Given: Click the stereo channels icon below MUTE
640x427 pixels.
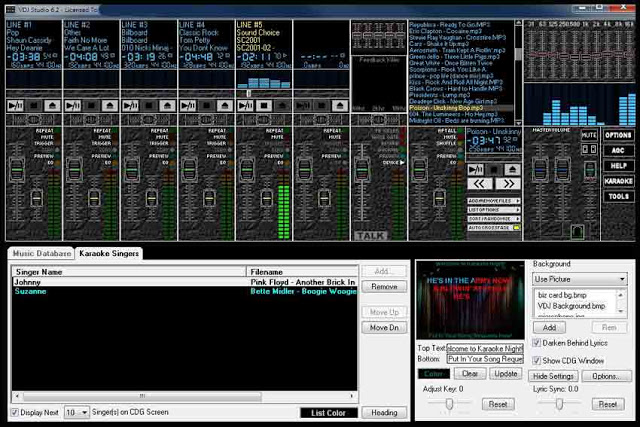Looking at the screenshot, I should click(589, 149).
